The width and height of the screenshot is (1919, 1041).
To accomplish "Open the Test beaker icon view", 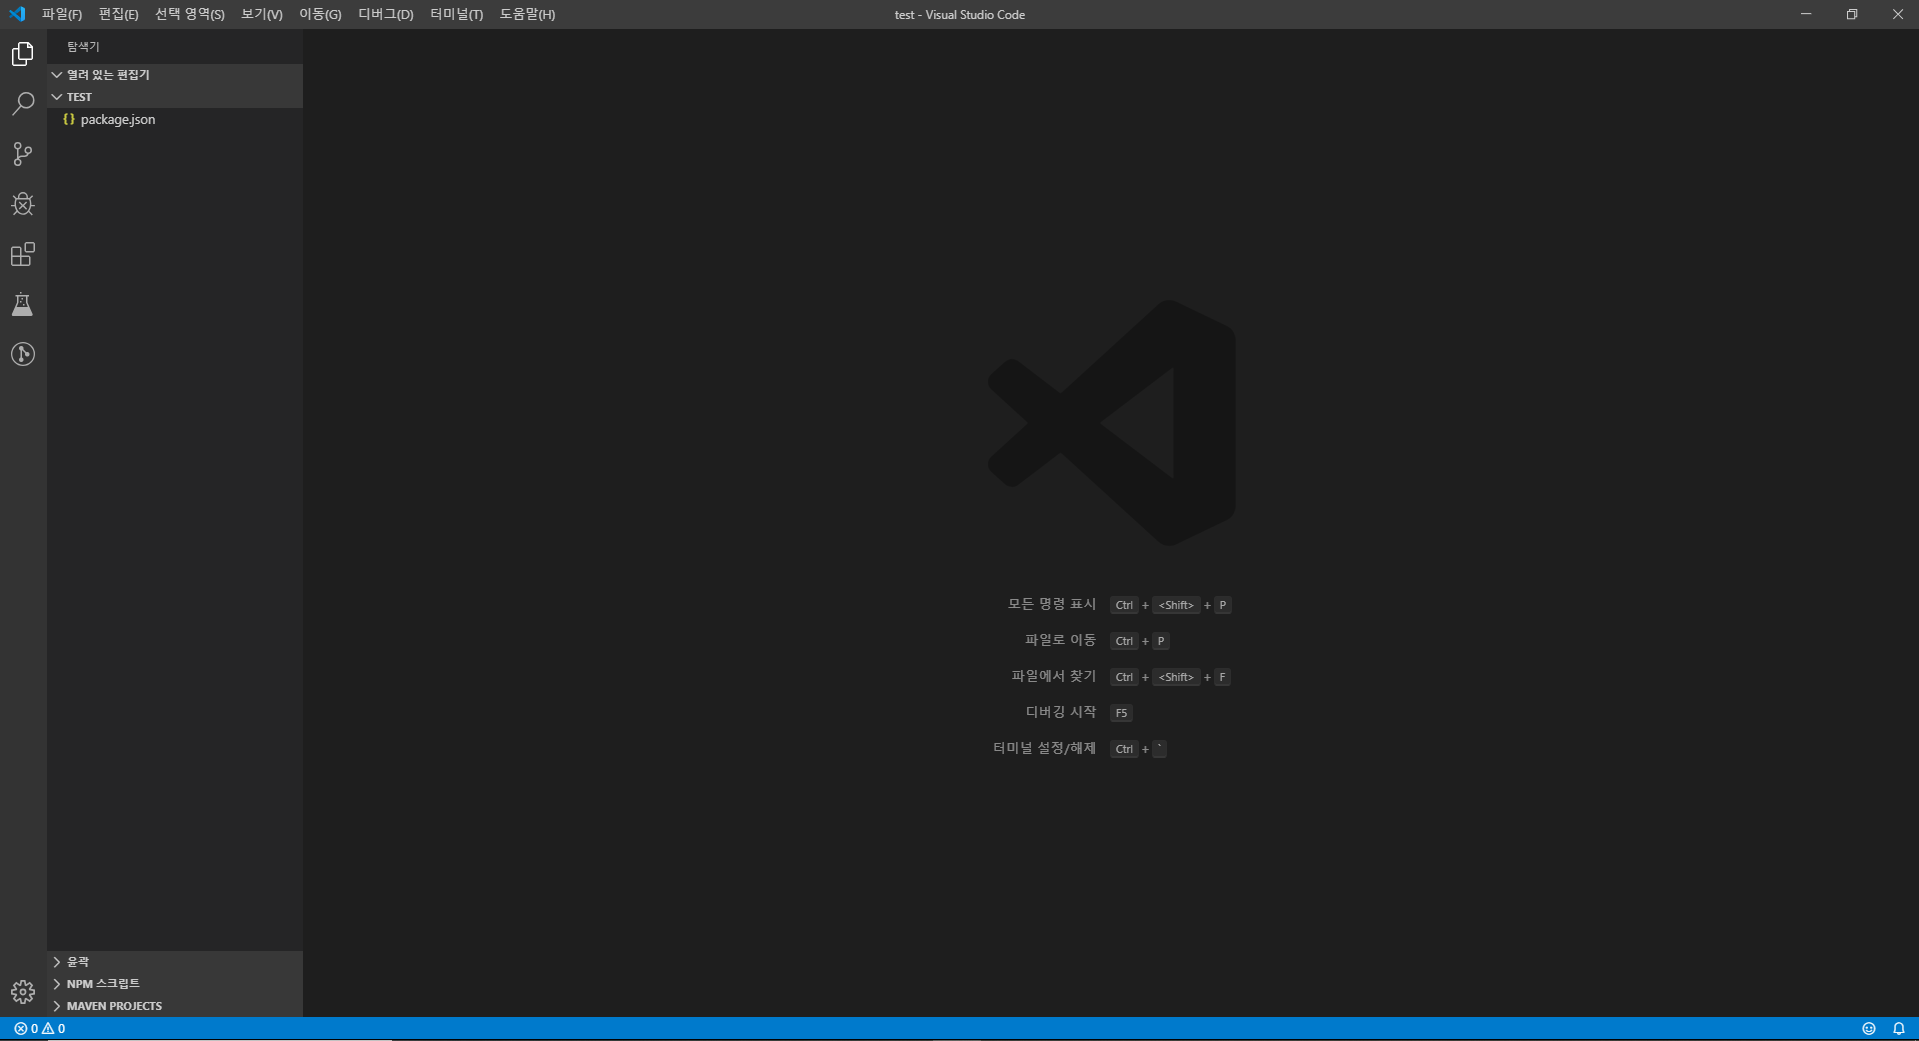I will tap(23, 304).
